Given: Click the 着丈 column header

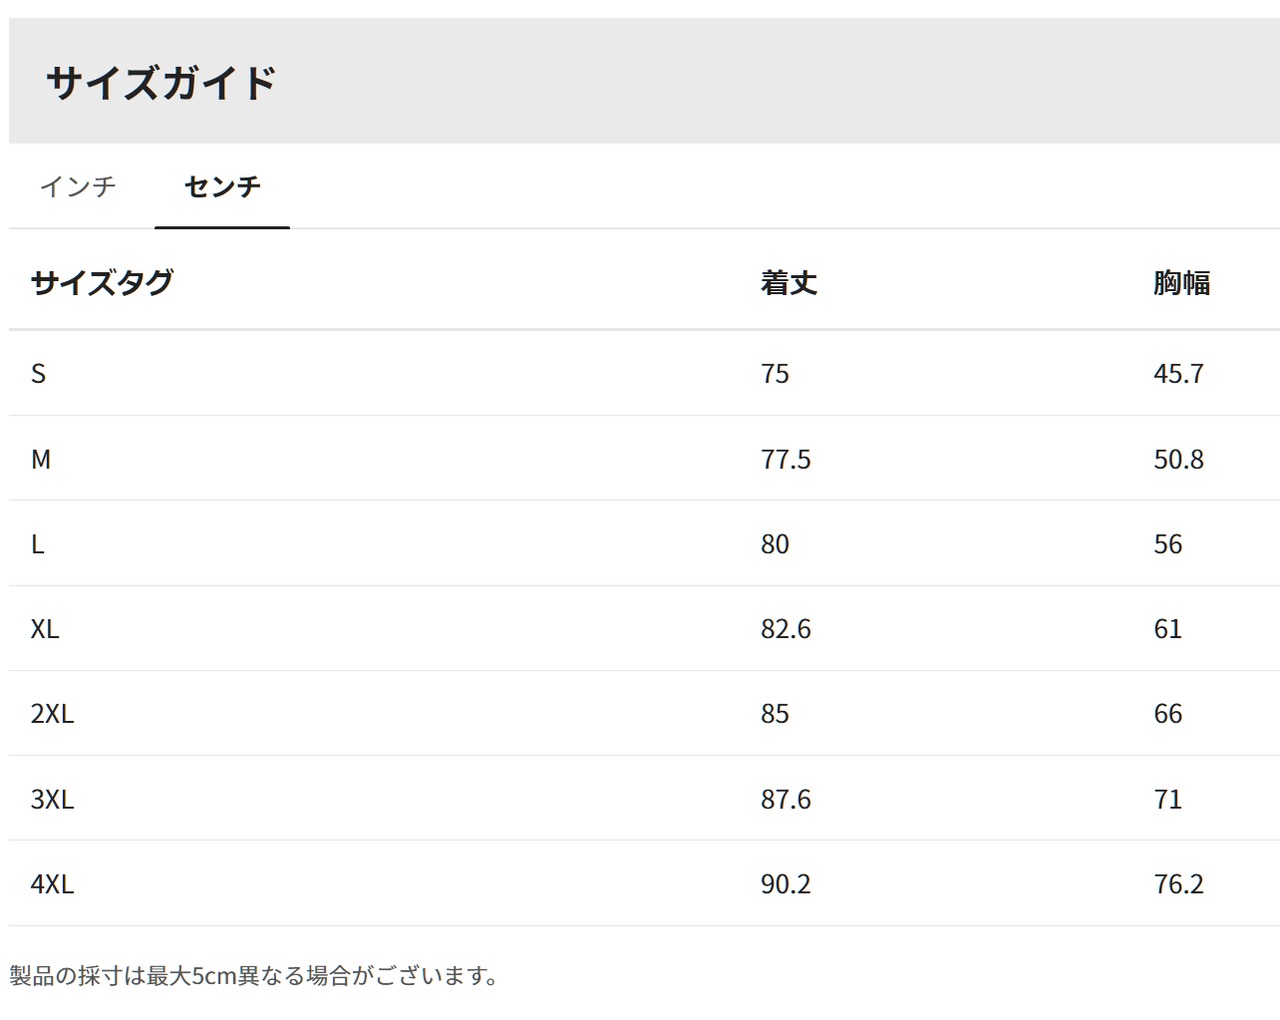Looking at the screenshot, I should pos(788,283).
